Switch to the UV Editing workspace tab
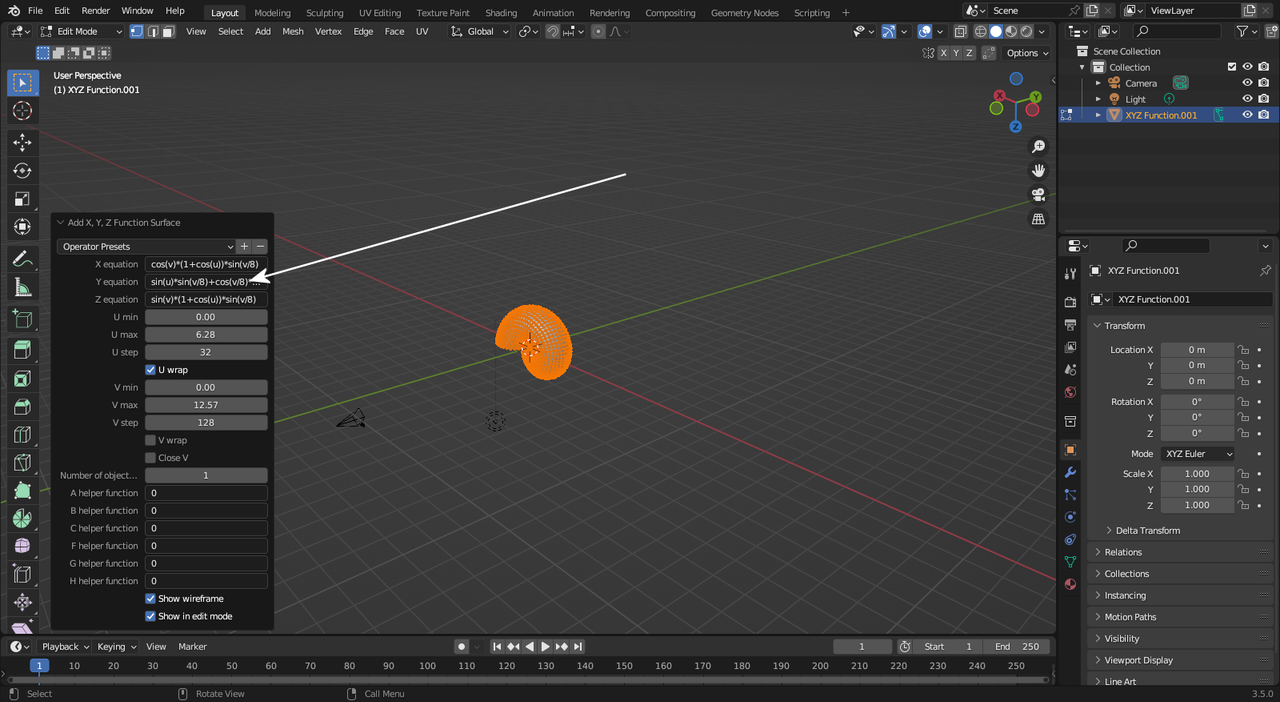The image size is (1280, 702). click(x=380, y=13)
